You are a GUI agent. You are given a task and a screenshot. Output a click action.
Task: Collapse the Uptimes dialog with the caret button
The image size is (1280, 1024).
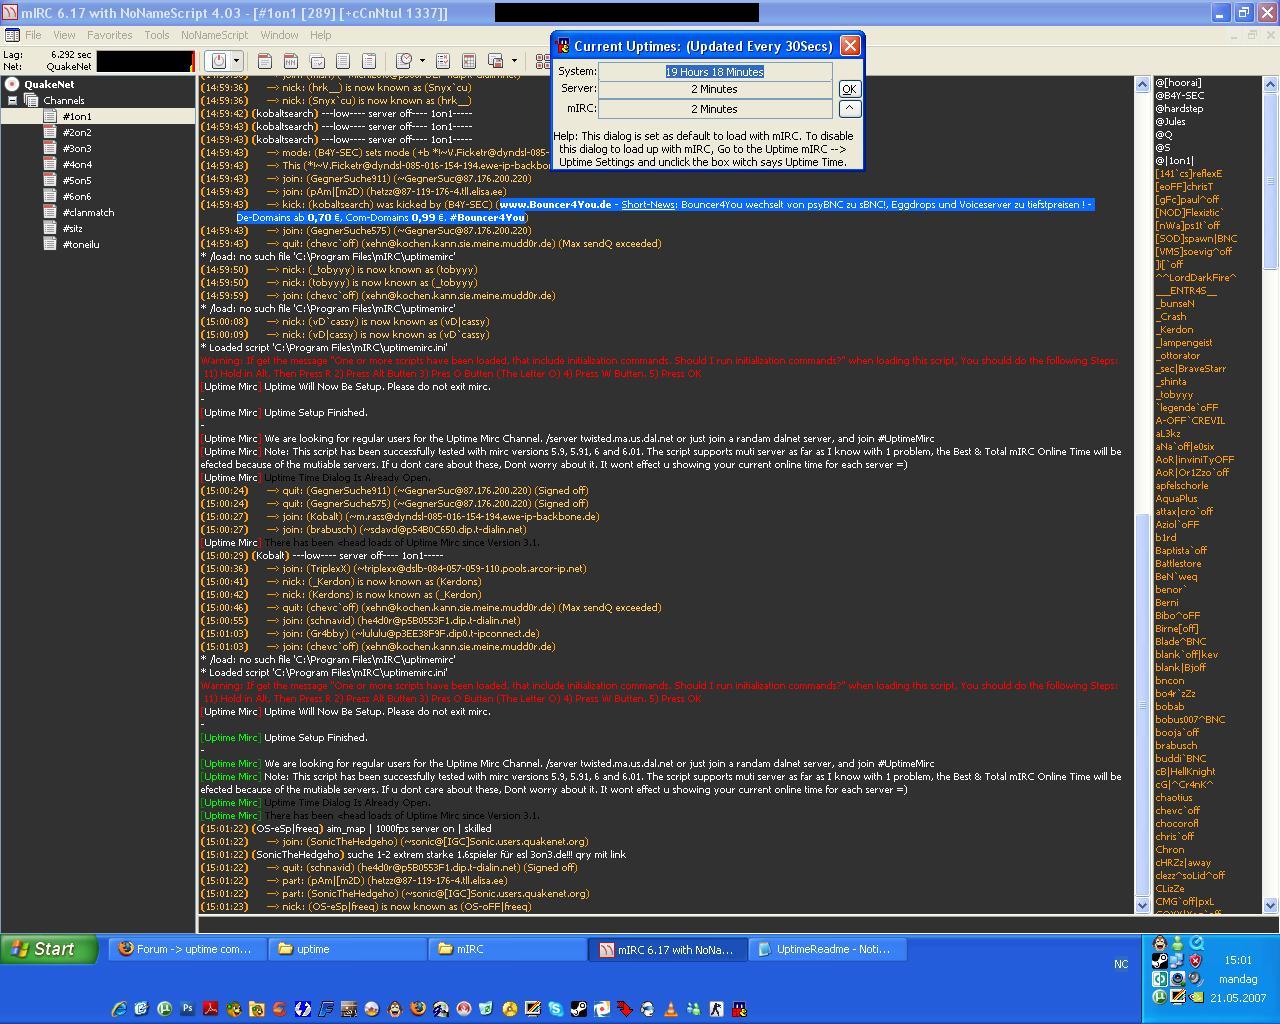(x=849, y=108)
